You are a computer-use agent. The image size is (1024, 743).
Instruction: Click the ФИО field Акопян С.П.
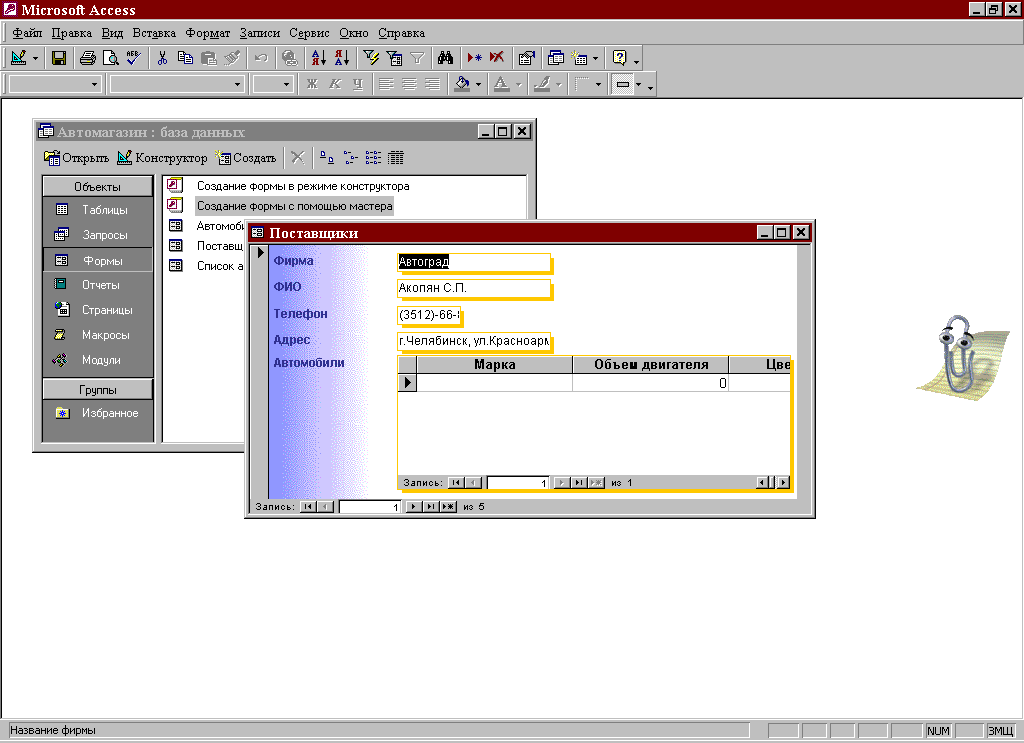(473, 288)
